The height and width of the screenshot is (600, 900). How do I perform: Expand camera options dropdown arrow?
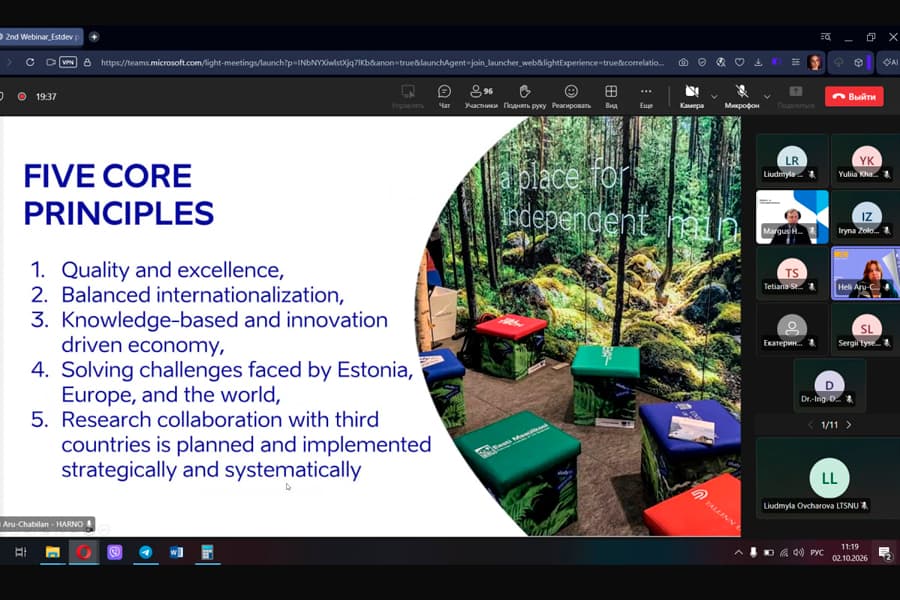tap(714, 96)
